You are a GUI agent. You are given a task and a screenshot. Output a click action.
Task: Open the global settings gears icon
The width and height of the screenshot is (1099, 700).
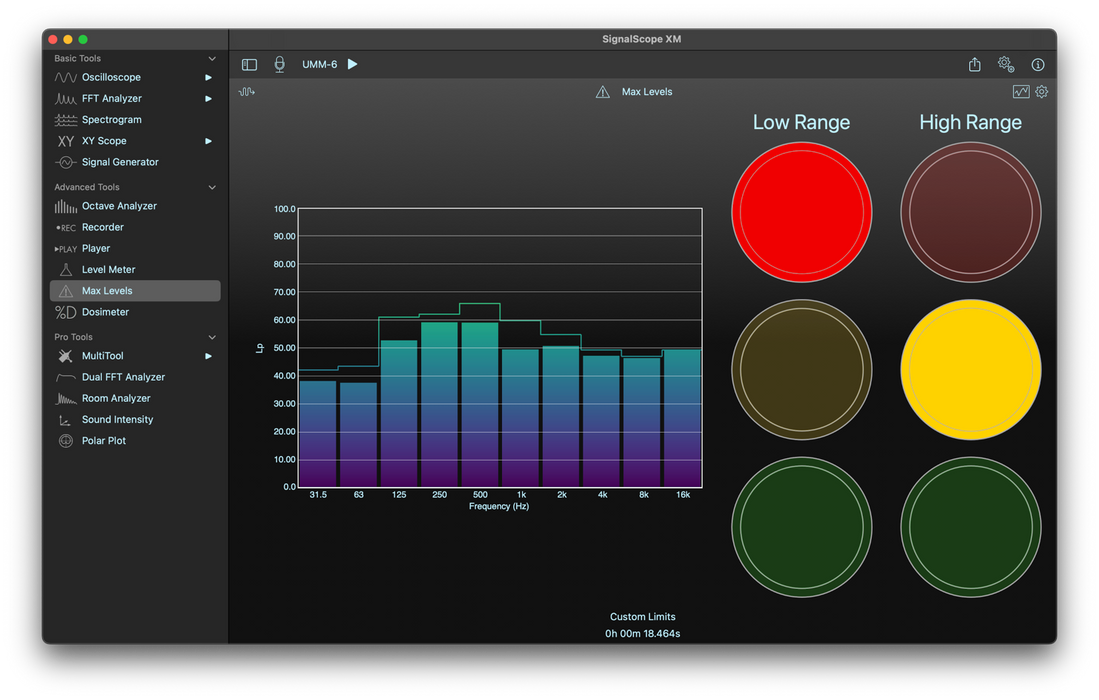[1006, 64]
